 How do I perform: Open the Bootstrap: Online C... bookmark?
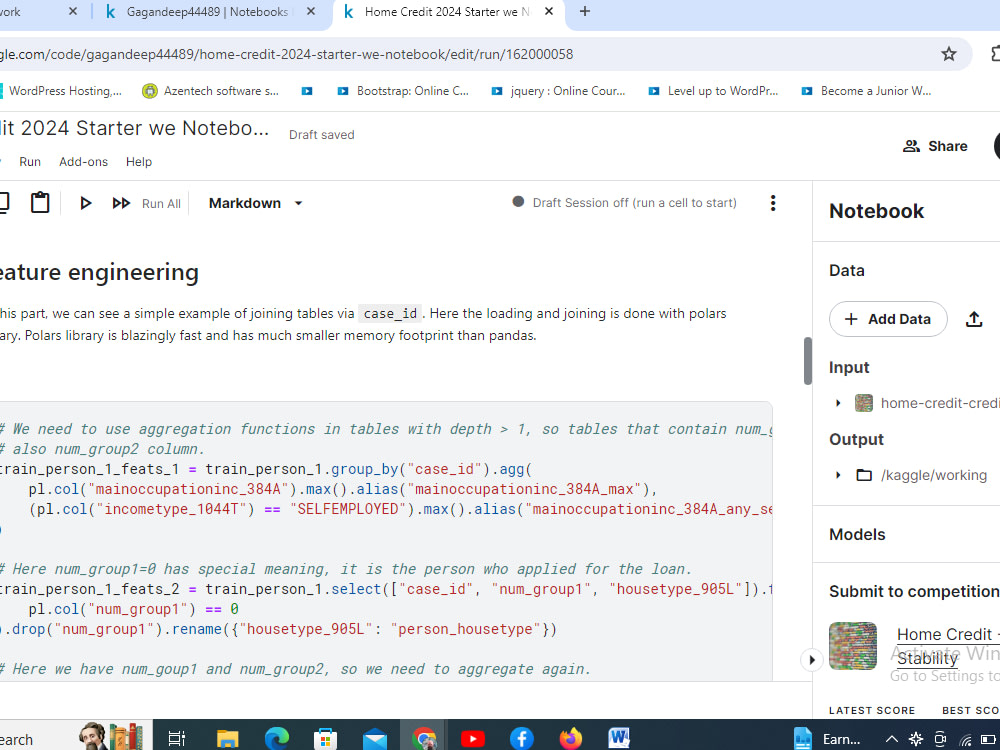[x=403, y=91]
